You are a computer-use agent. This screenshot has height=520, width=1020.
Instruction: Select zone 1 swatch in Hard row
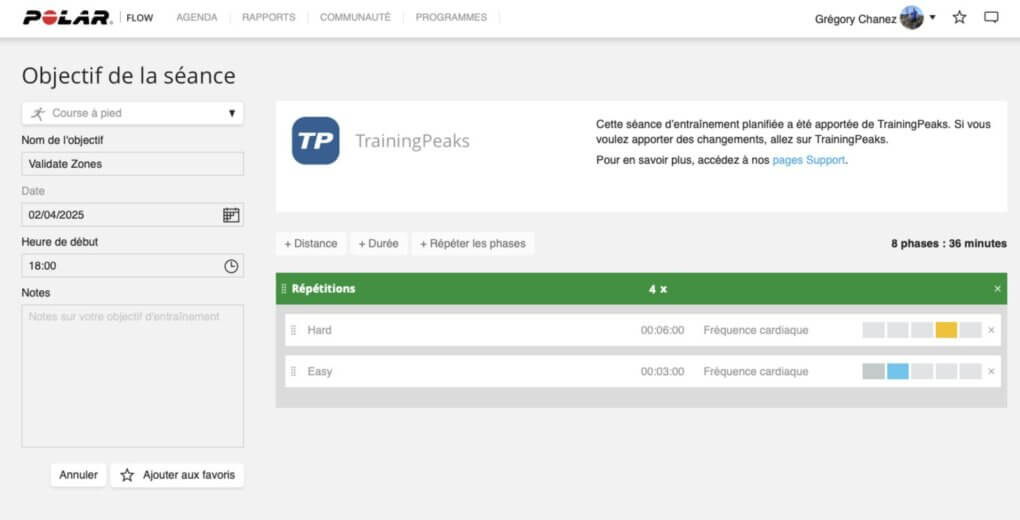click(874, 330)
